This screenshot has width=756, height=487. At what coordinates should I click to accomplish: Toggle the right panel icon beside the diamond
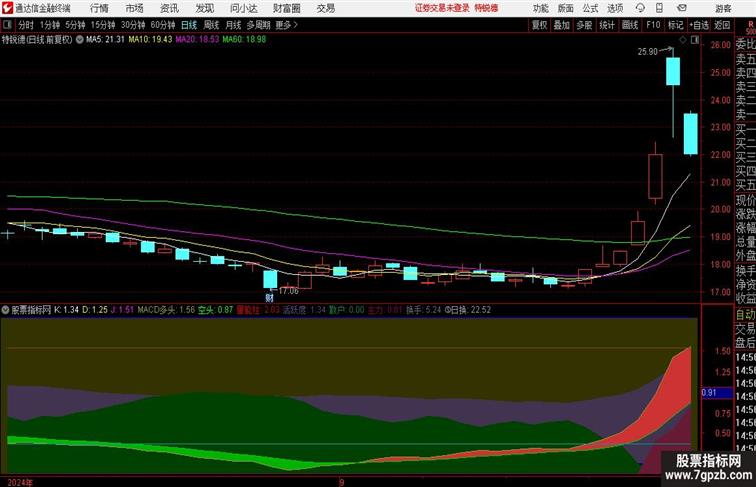(695, 40)
